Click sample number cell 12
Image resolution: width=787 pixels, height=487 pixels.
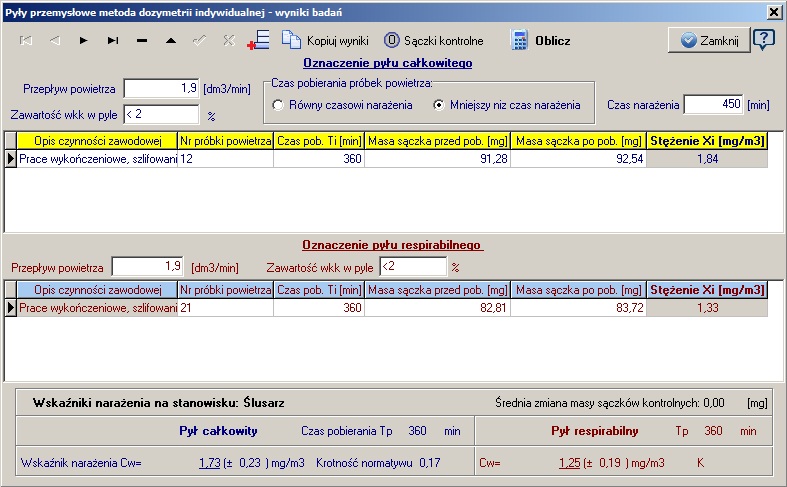[226, 159]
